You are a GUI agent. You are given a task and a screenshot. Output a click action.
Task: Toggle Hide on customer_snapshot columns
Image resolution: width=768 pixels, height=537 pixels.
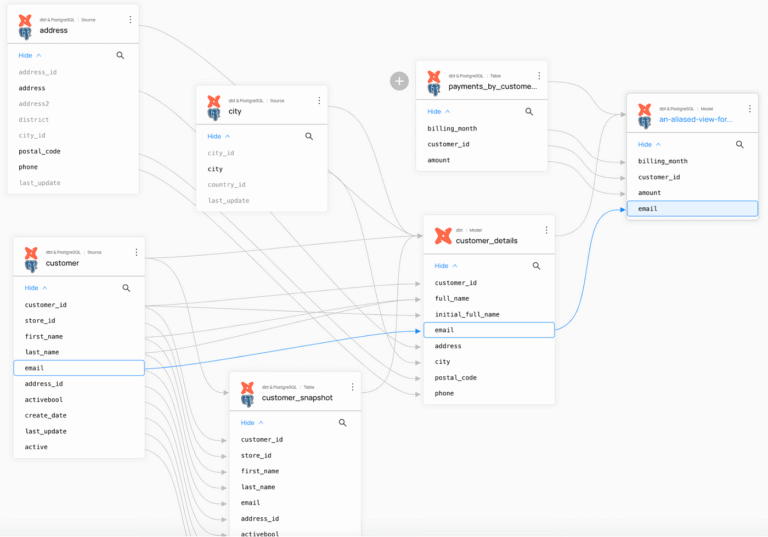pos(251,423)
